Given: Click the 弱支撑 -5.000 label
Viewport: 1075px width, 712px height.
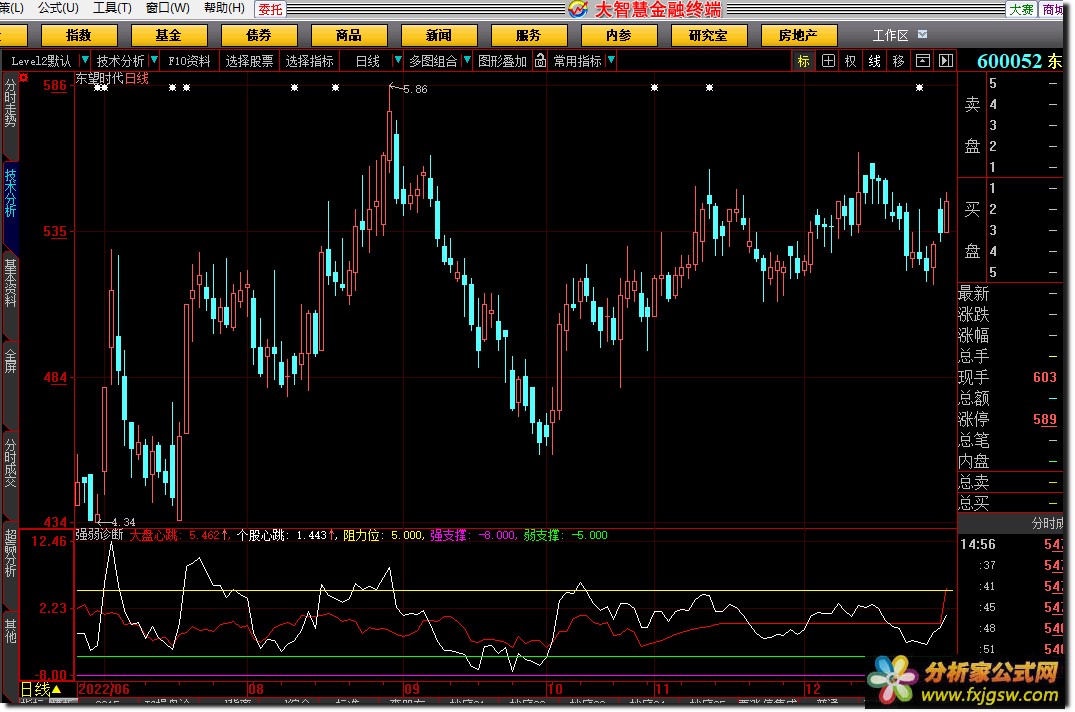Looking at the screenshot, I should coord(566,535).
